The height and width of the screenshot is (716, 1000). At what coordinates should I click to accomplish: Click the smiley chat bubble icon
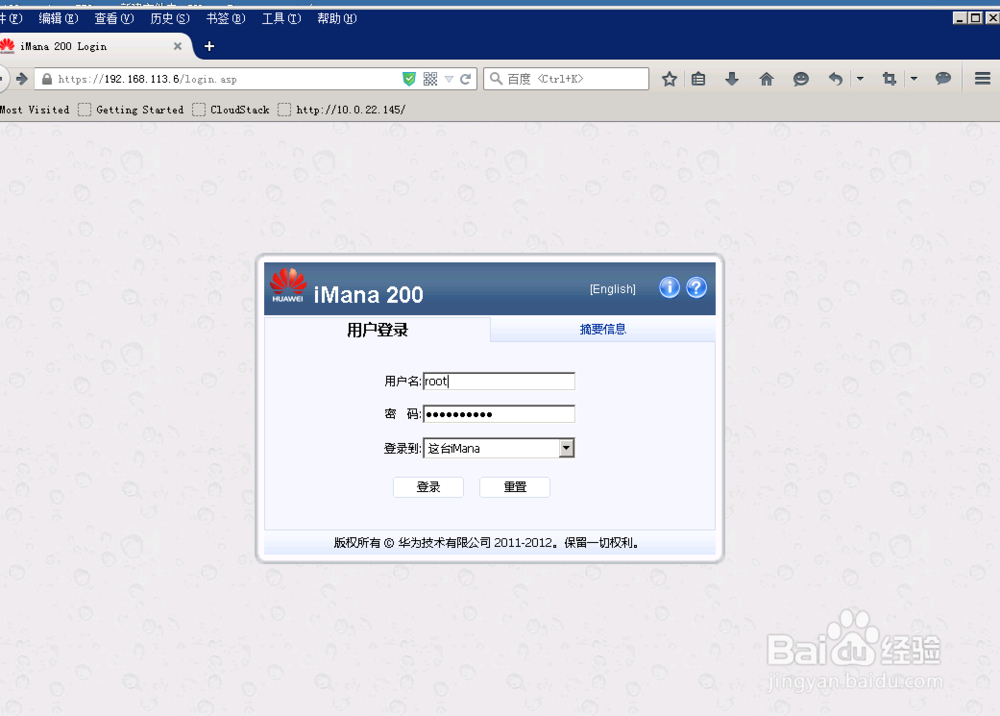(801, 79)
